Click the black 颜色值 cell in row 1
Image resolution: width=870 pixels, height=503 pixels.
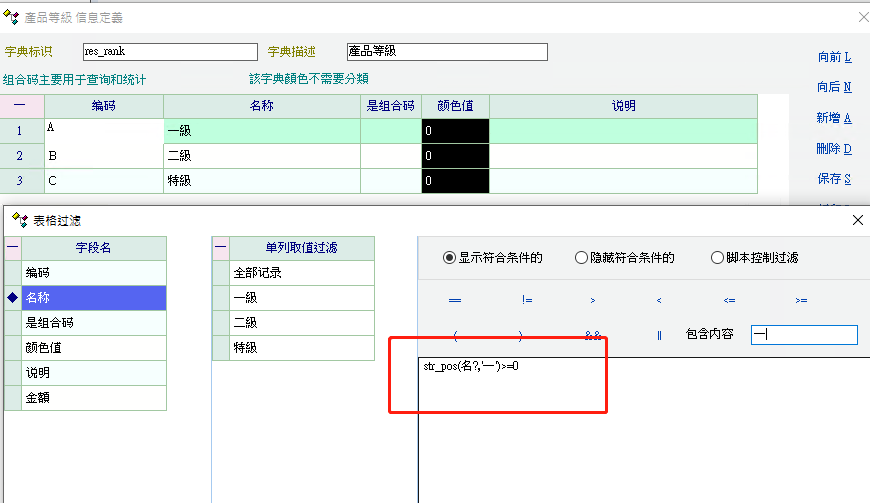pos(455,131)
